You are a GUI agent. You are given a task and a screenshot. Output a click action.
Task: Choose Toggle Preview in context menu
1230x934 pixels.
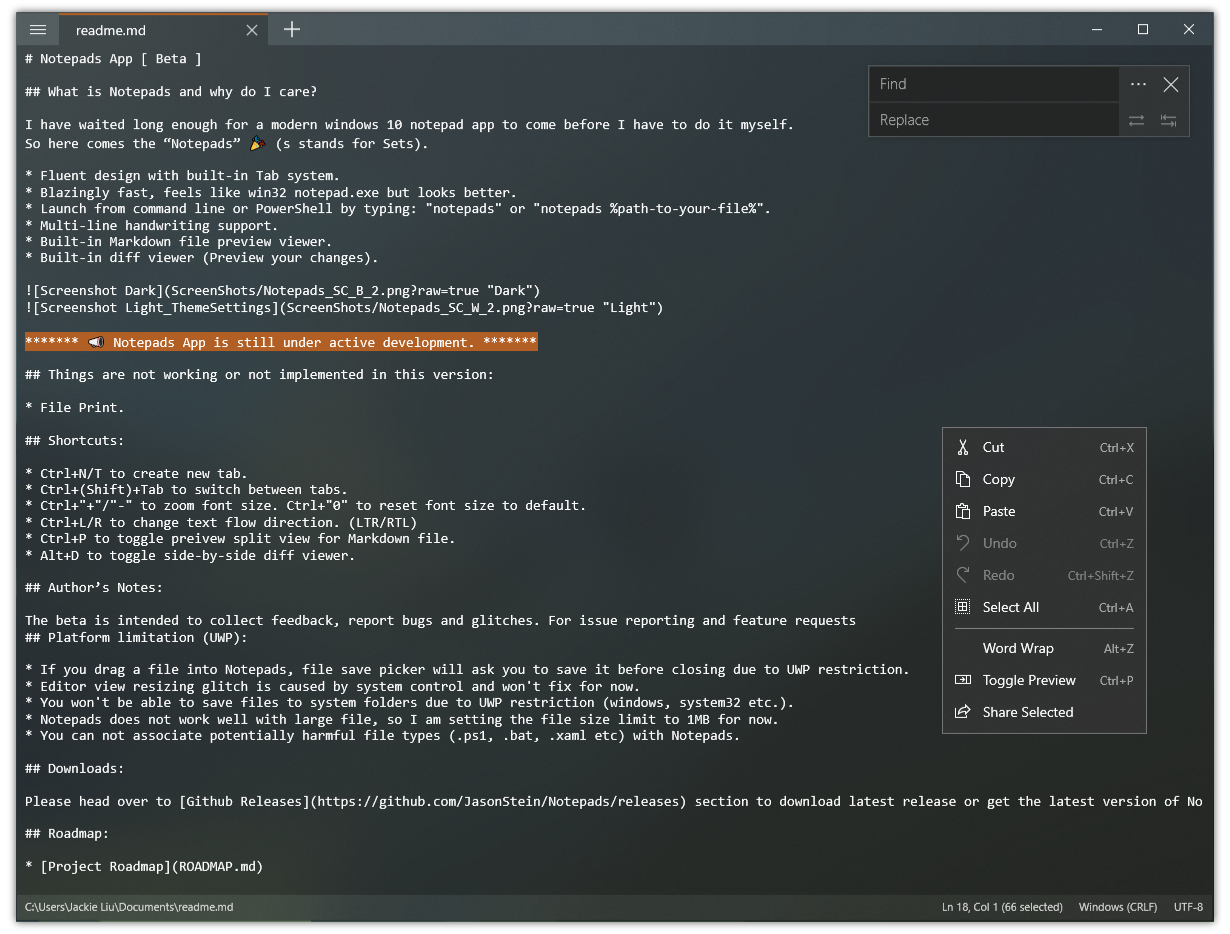tap(1044, 680)
